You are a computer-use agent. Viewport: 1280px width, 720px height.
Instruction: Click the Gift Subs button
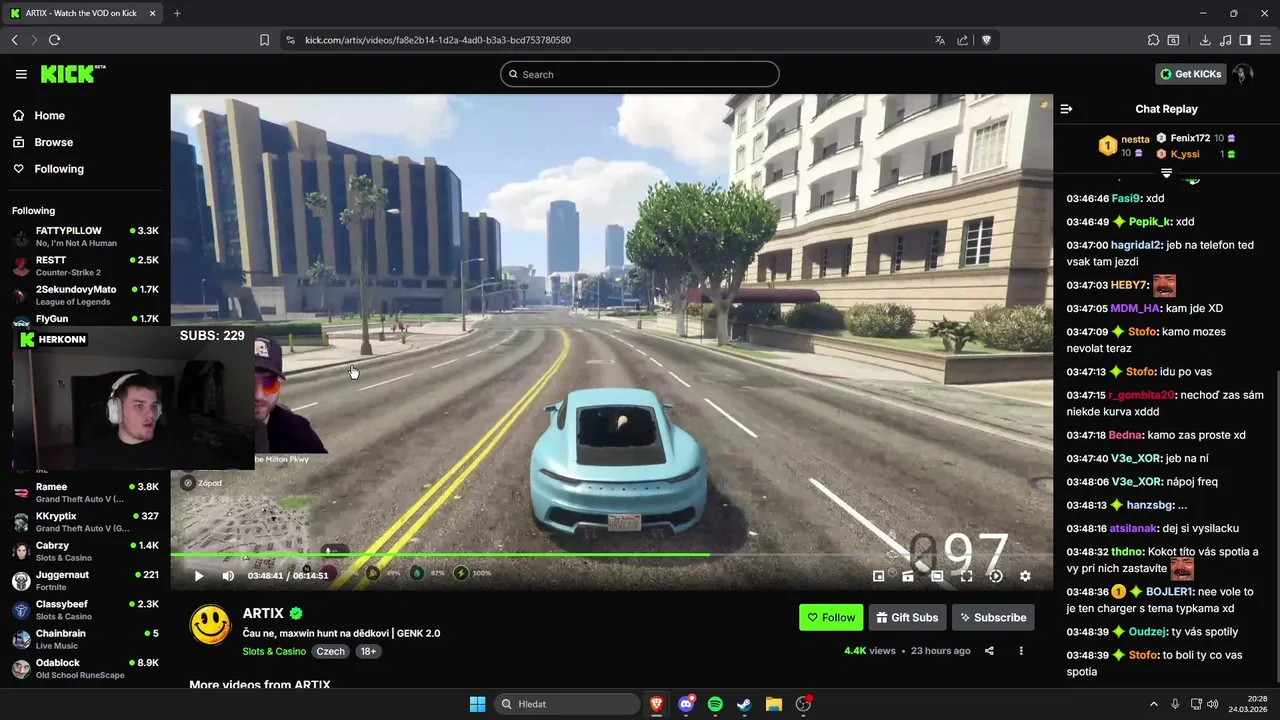point(907,617)
